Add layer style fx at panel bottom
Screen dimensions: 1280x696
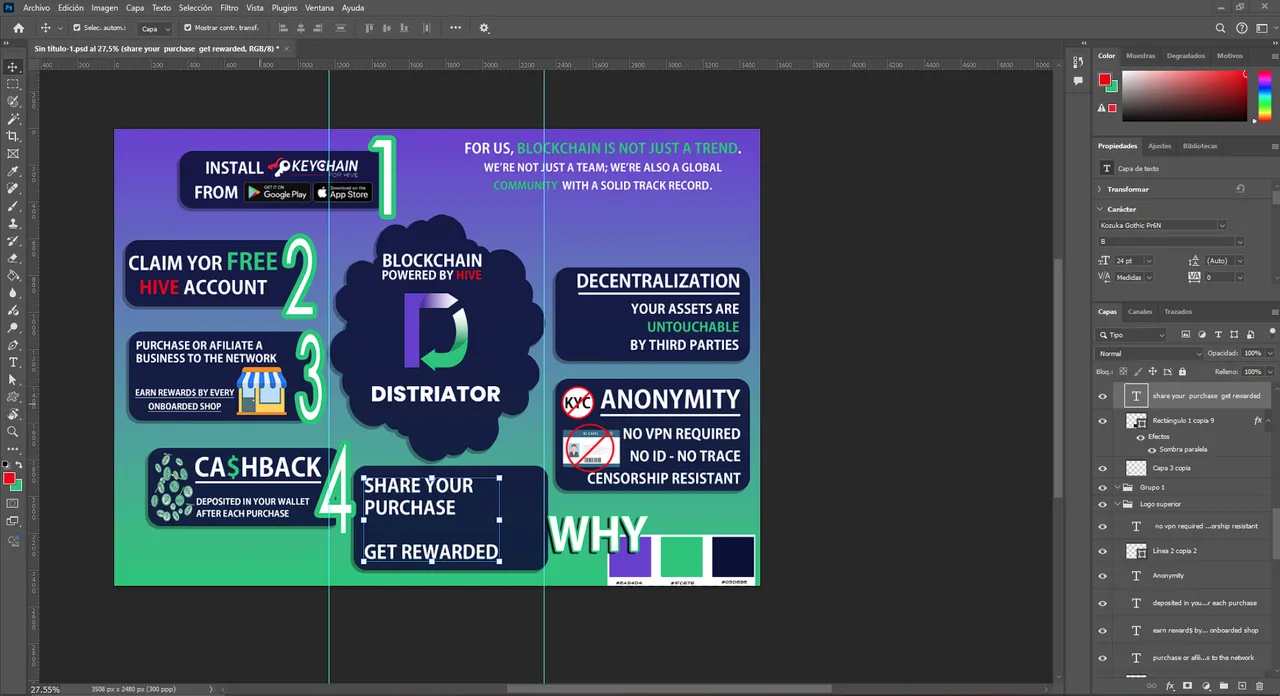point(1169,686)
